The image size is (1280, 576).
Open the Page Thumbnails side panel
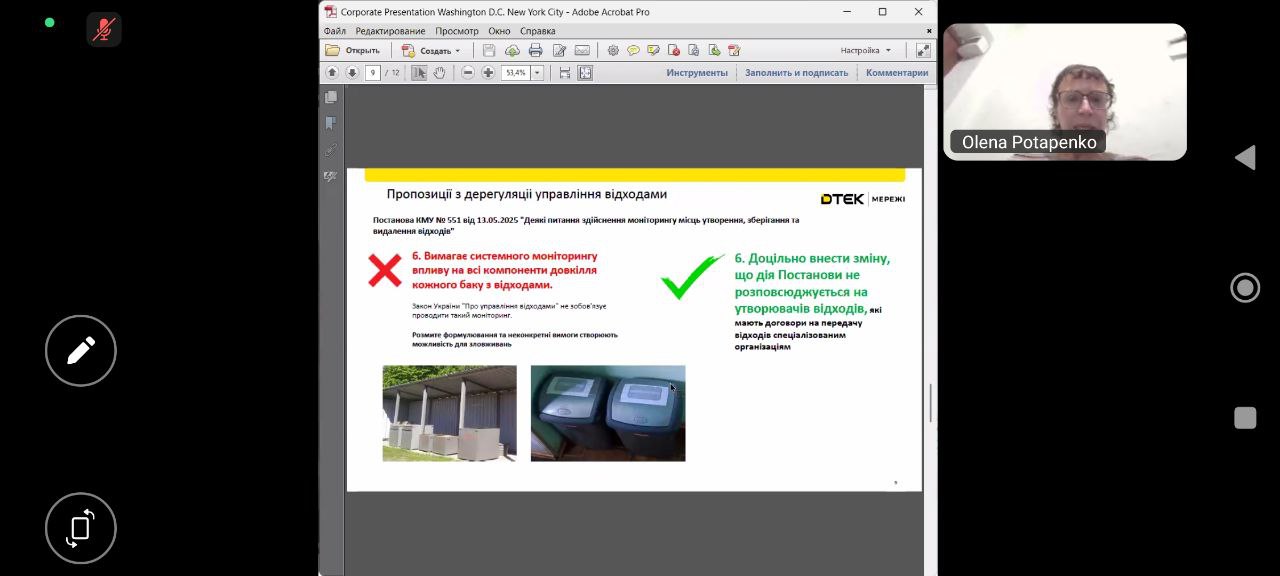pos(331,97)
